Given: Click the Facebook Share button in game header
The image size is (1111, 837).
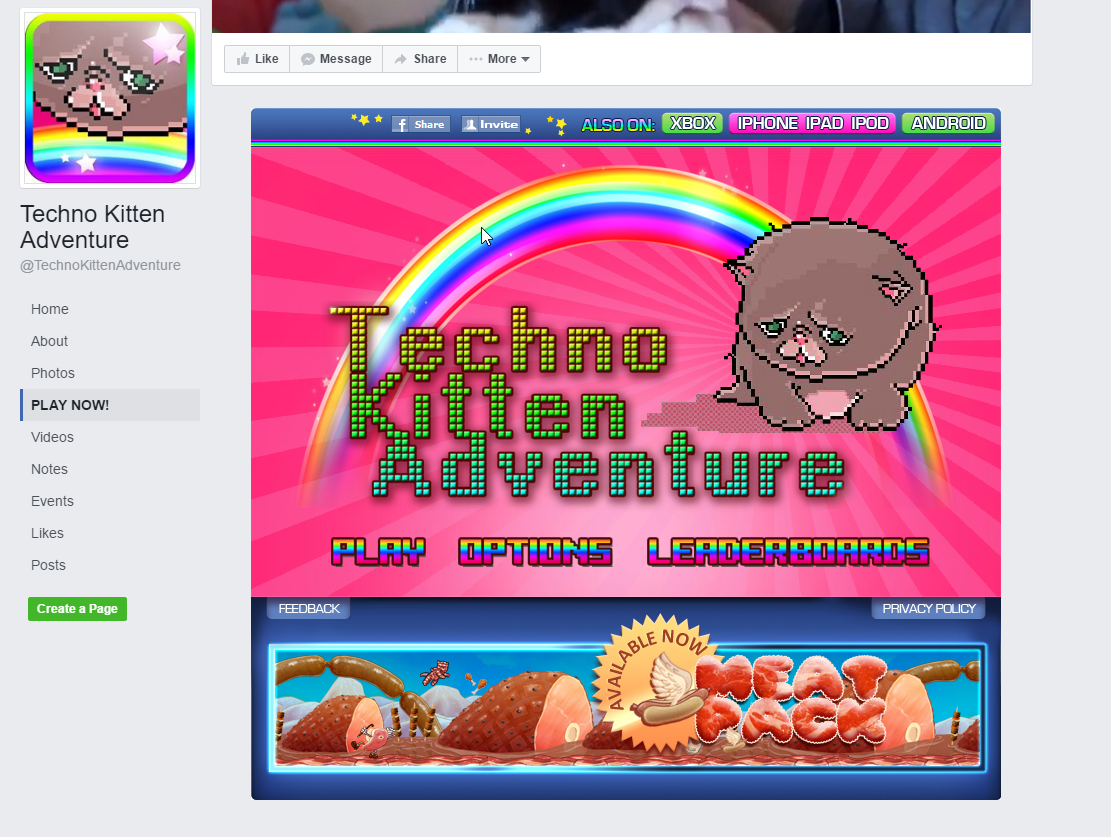Looking at the screenshot, I should click(x=421, y=125).
